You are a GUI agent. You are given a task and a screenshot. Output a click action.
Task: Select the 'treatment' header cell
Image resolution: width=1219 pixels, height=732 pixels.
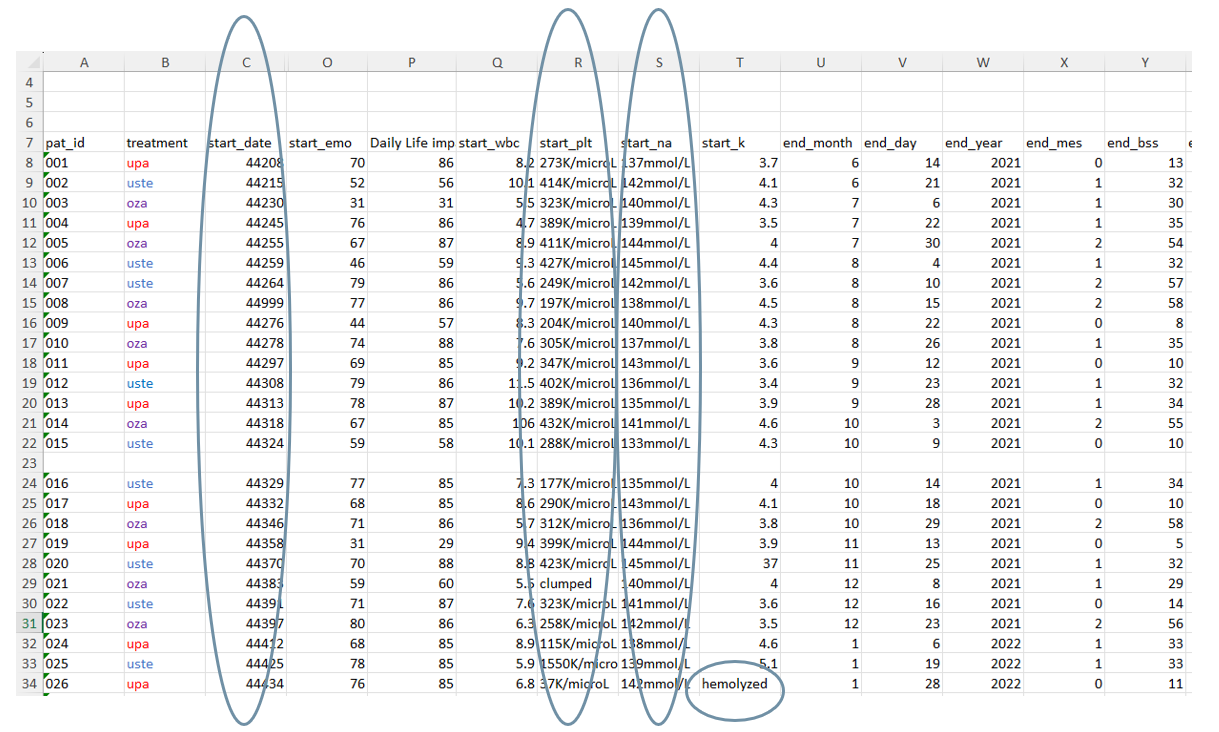(x=165, y=143)
